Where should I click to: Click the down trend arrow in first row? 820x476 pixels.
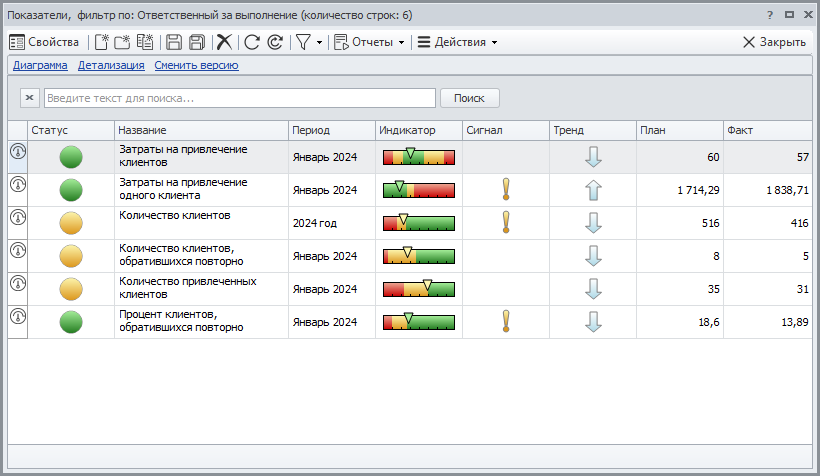point(593,157)
